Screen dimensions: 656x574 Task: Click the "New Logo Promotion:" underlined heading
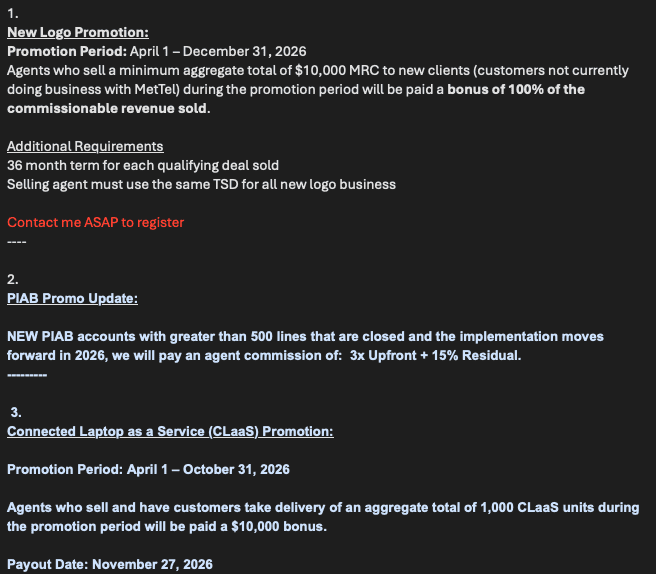tap(77, 32)
